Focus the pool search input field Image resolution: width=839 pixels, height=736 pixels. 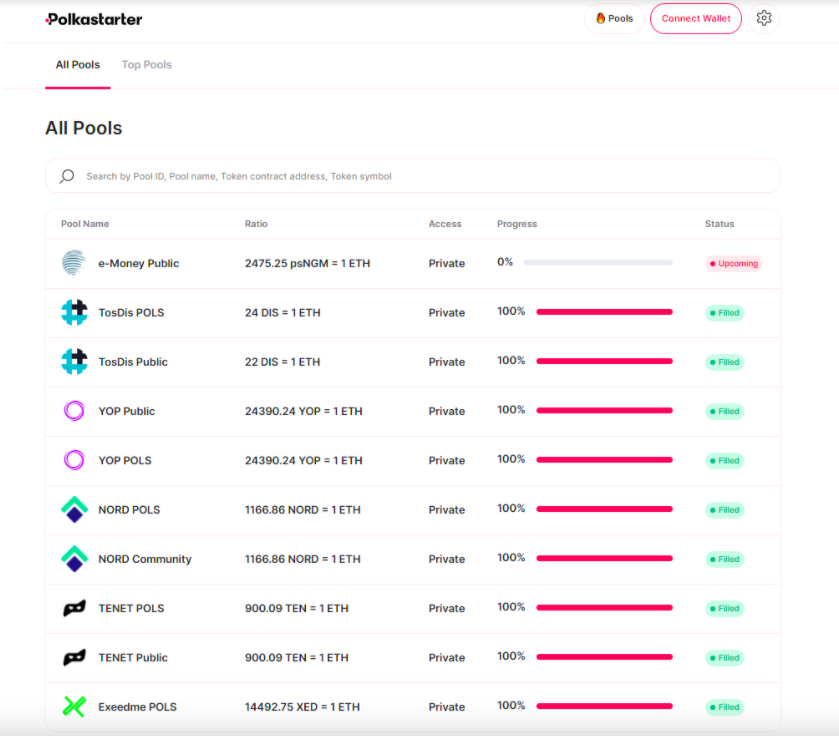coord(412,176)
